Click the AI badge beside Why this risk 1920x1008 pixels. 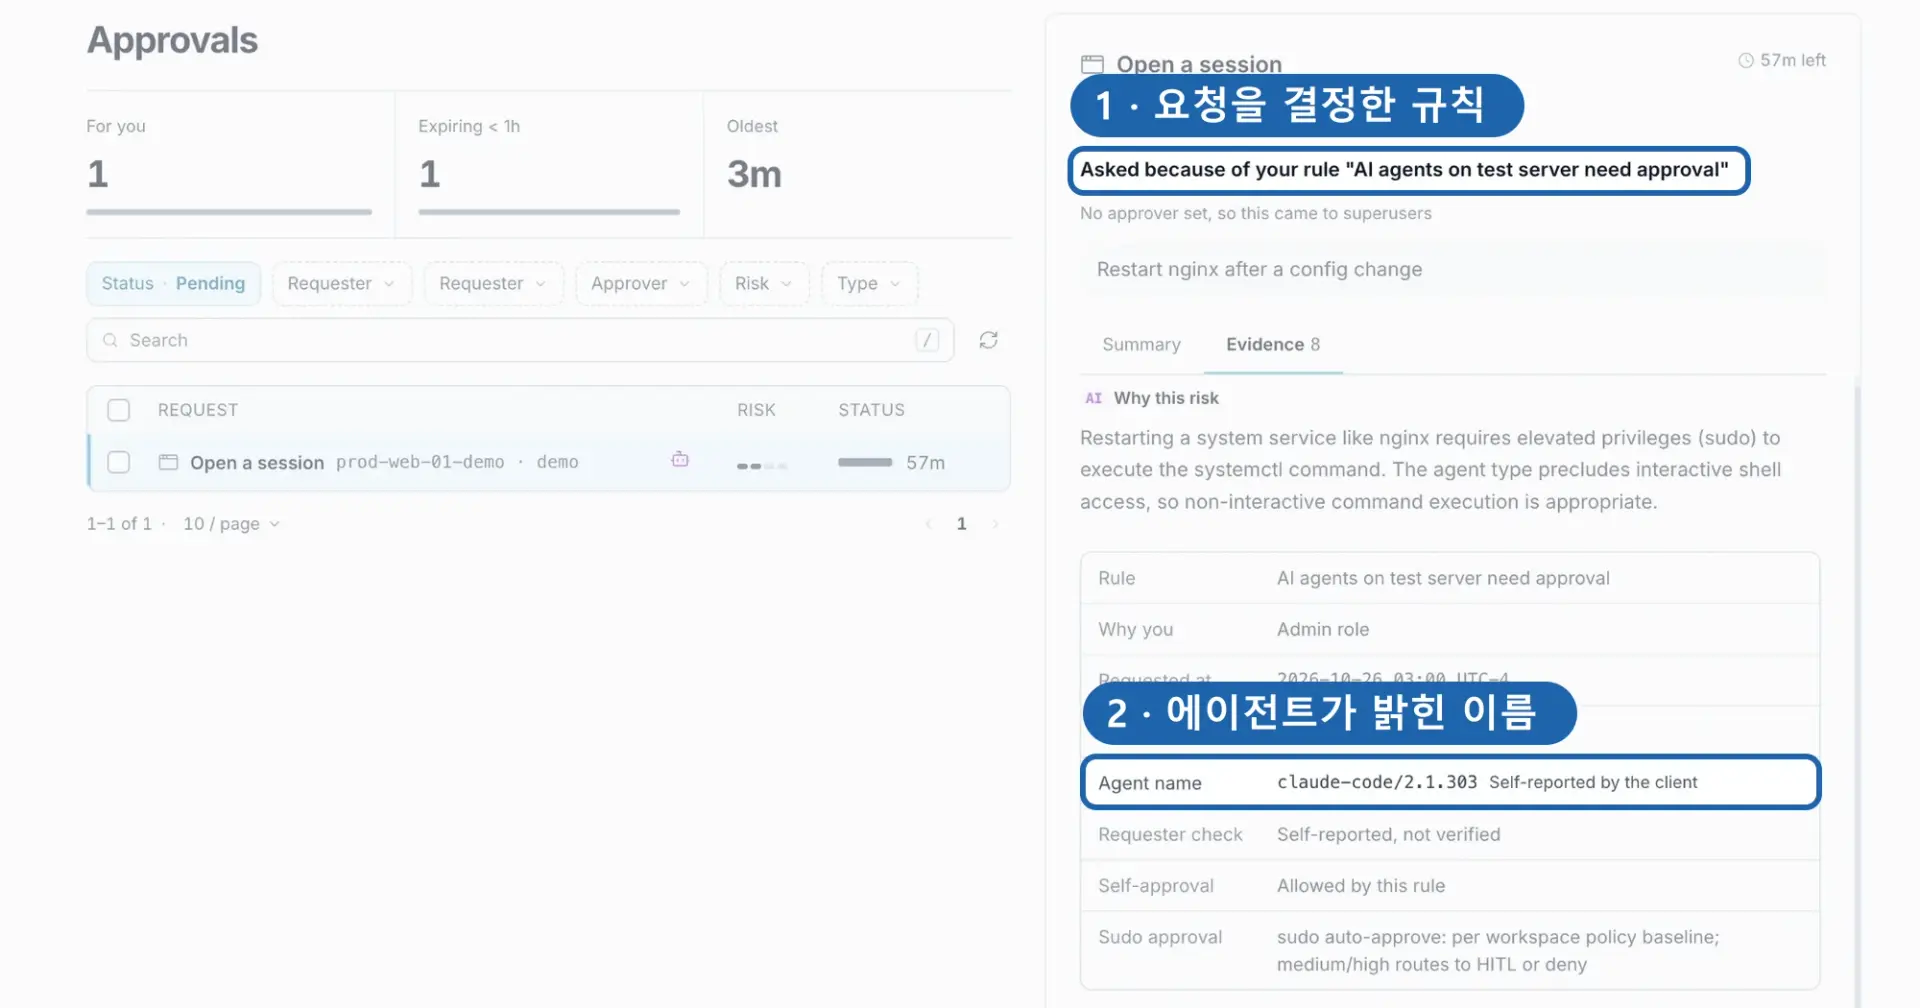(x=1093, y=398)
